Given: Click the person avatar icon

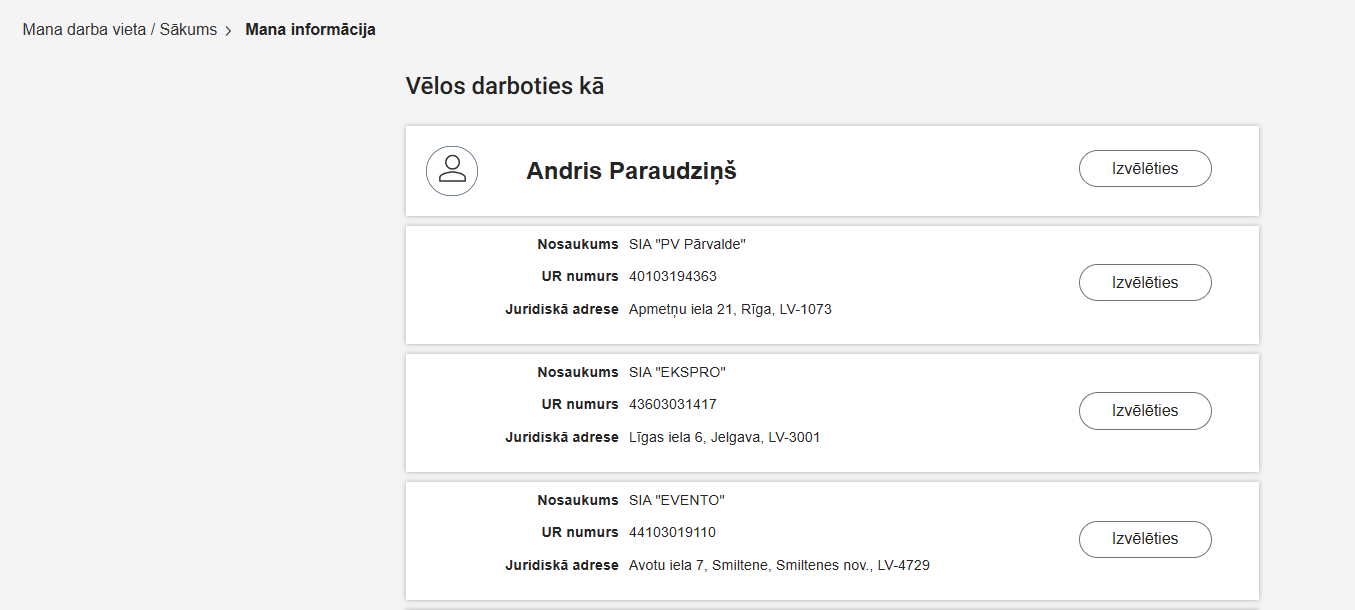Looking at the screenshot, I should coord(452,170).
